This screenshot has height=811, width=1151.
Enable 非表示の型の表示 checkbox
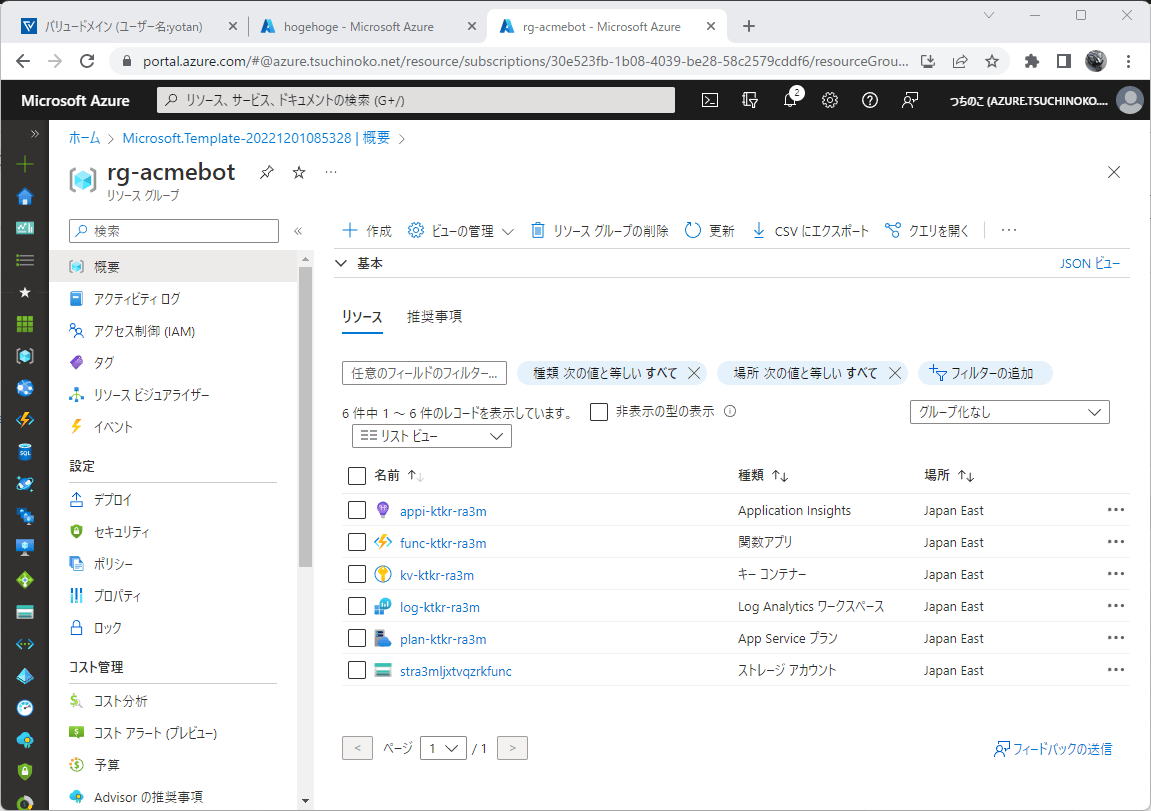point(599,412)
